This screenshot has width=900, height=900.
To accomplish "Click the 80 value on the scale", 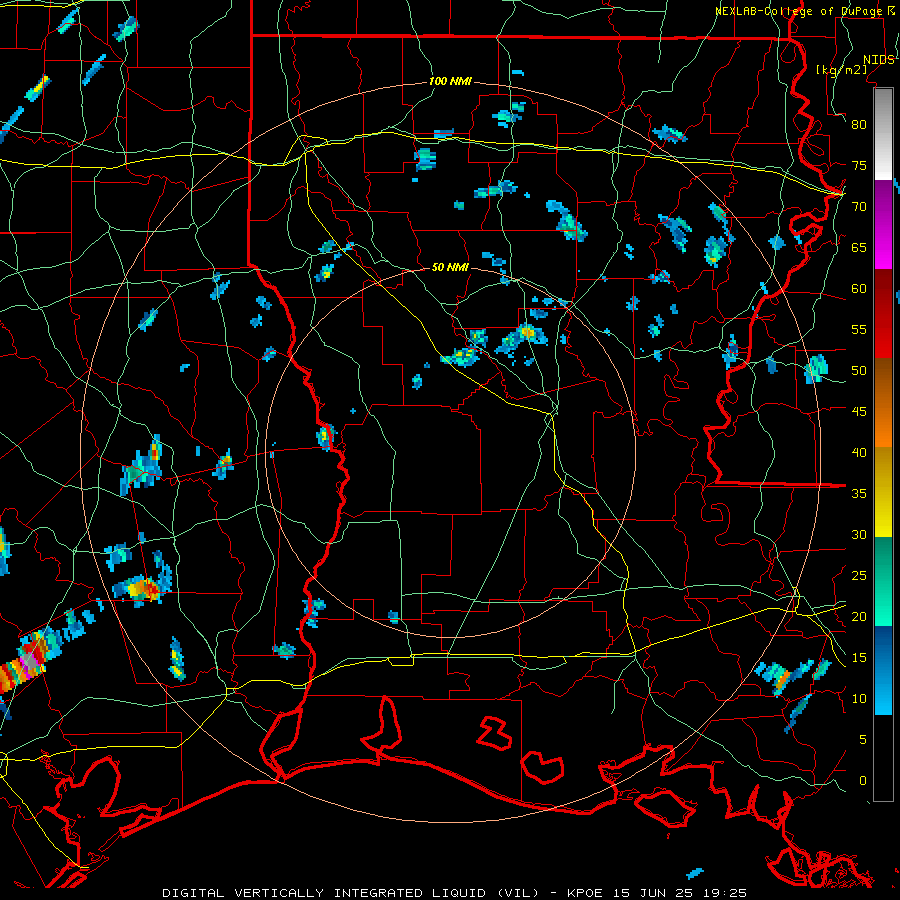I will click(x=859, y=125).
